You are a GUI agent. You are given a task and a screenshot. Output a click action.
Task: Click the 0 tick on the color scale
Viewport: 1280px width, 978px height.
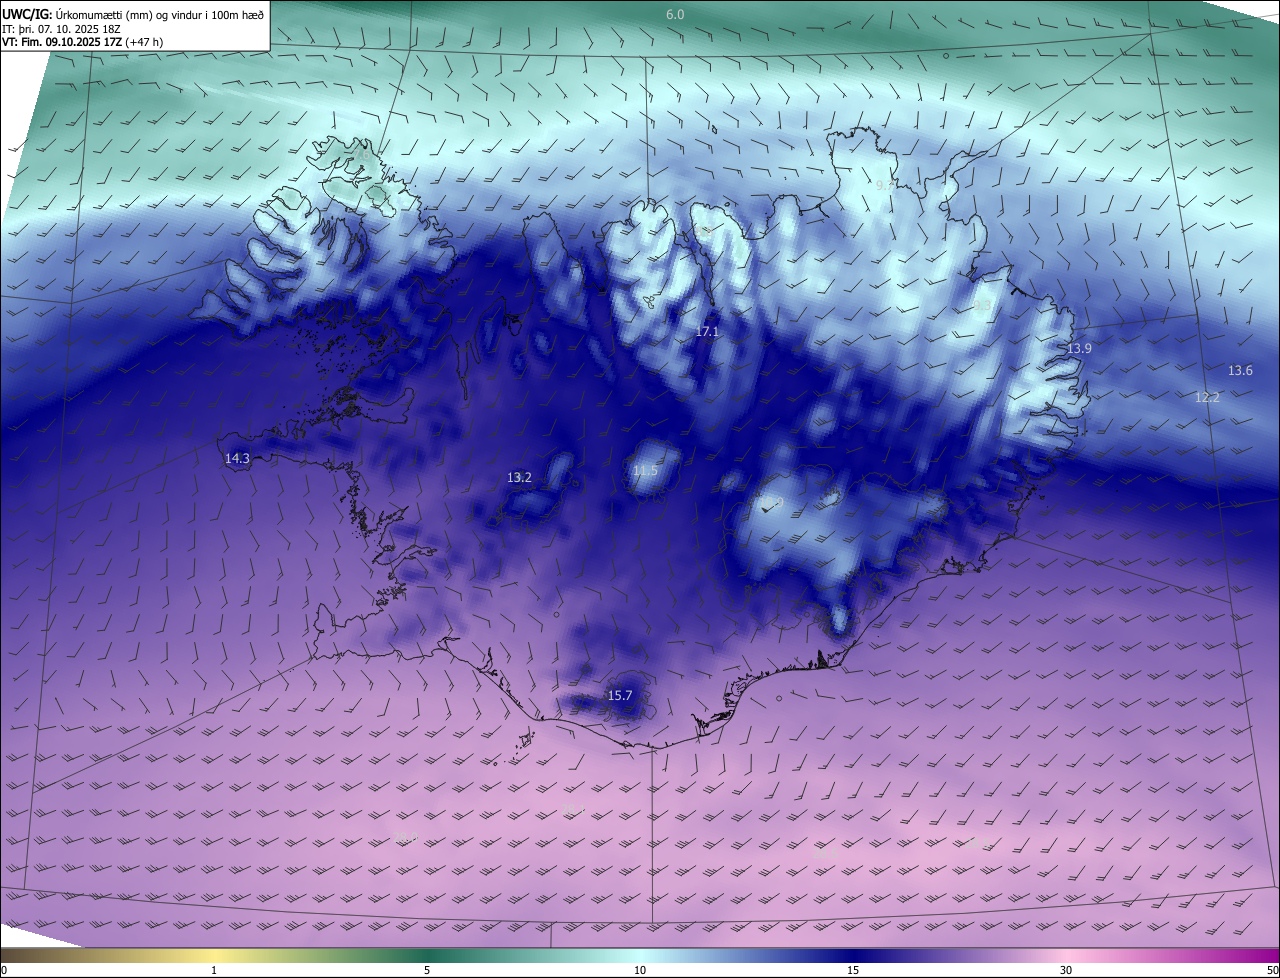(x=4, y=970)
